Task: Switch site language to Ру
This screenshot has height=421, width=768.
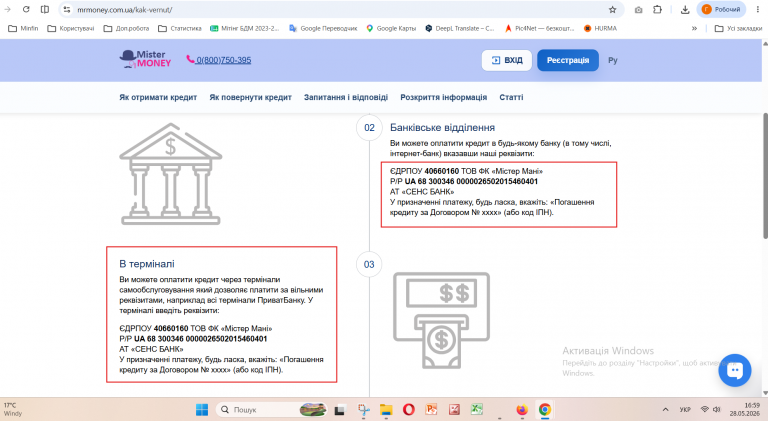Action: tap(613, 60)
